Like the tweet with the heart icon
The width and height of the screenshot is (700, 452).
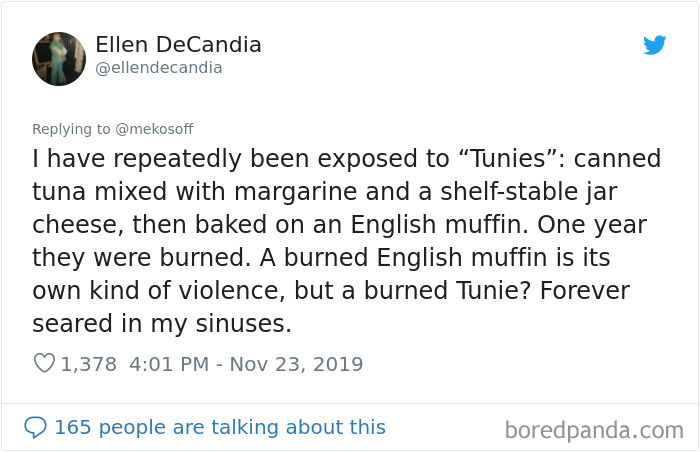point(44,363)
